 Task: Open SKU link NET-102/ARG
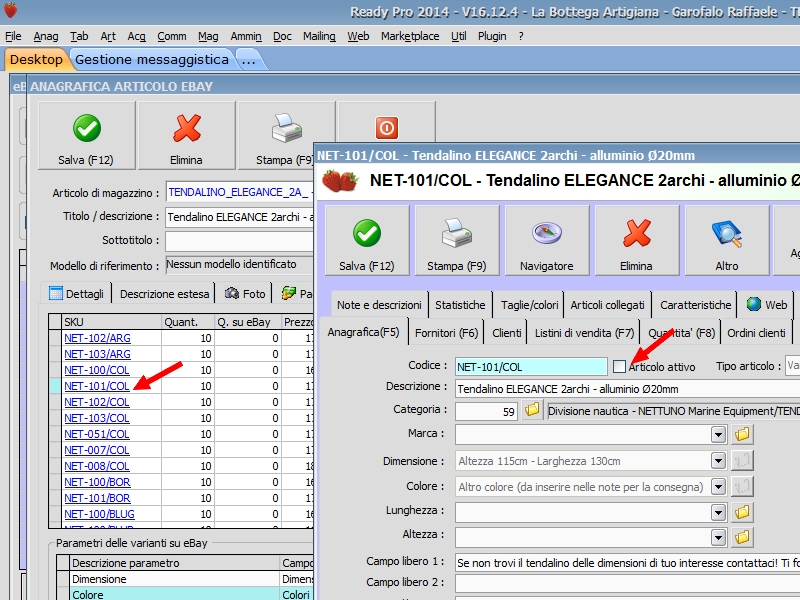tap(97, 338)
